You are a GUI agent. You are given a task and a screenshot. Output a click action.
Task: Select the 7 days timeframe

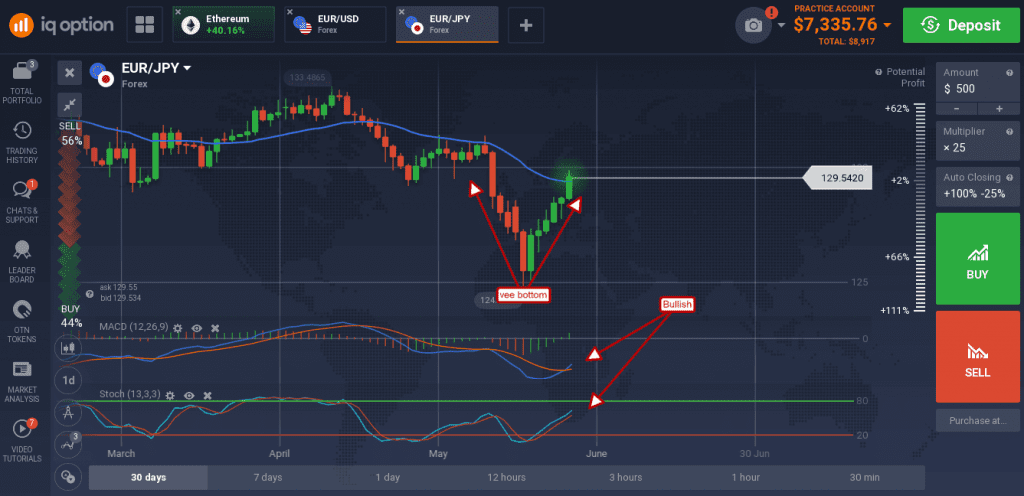(x=268, y=477)
